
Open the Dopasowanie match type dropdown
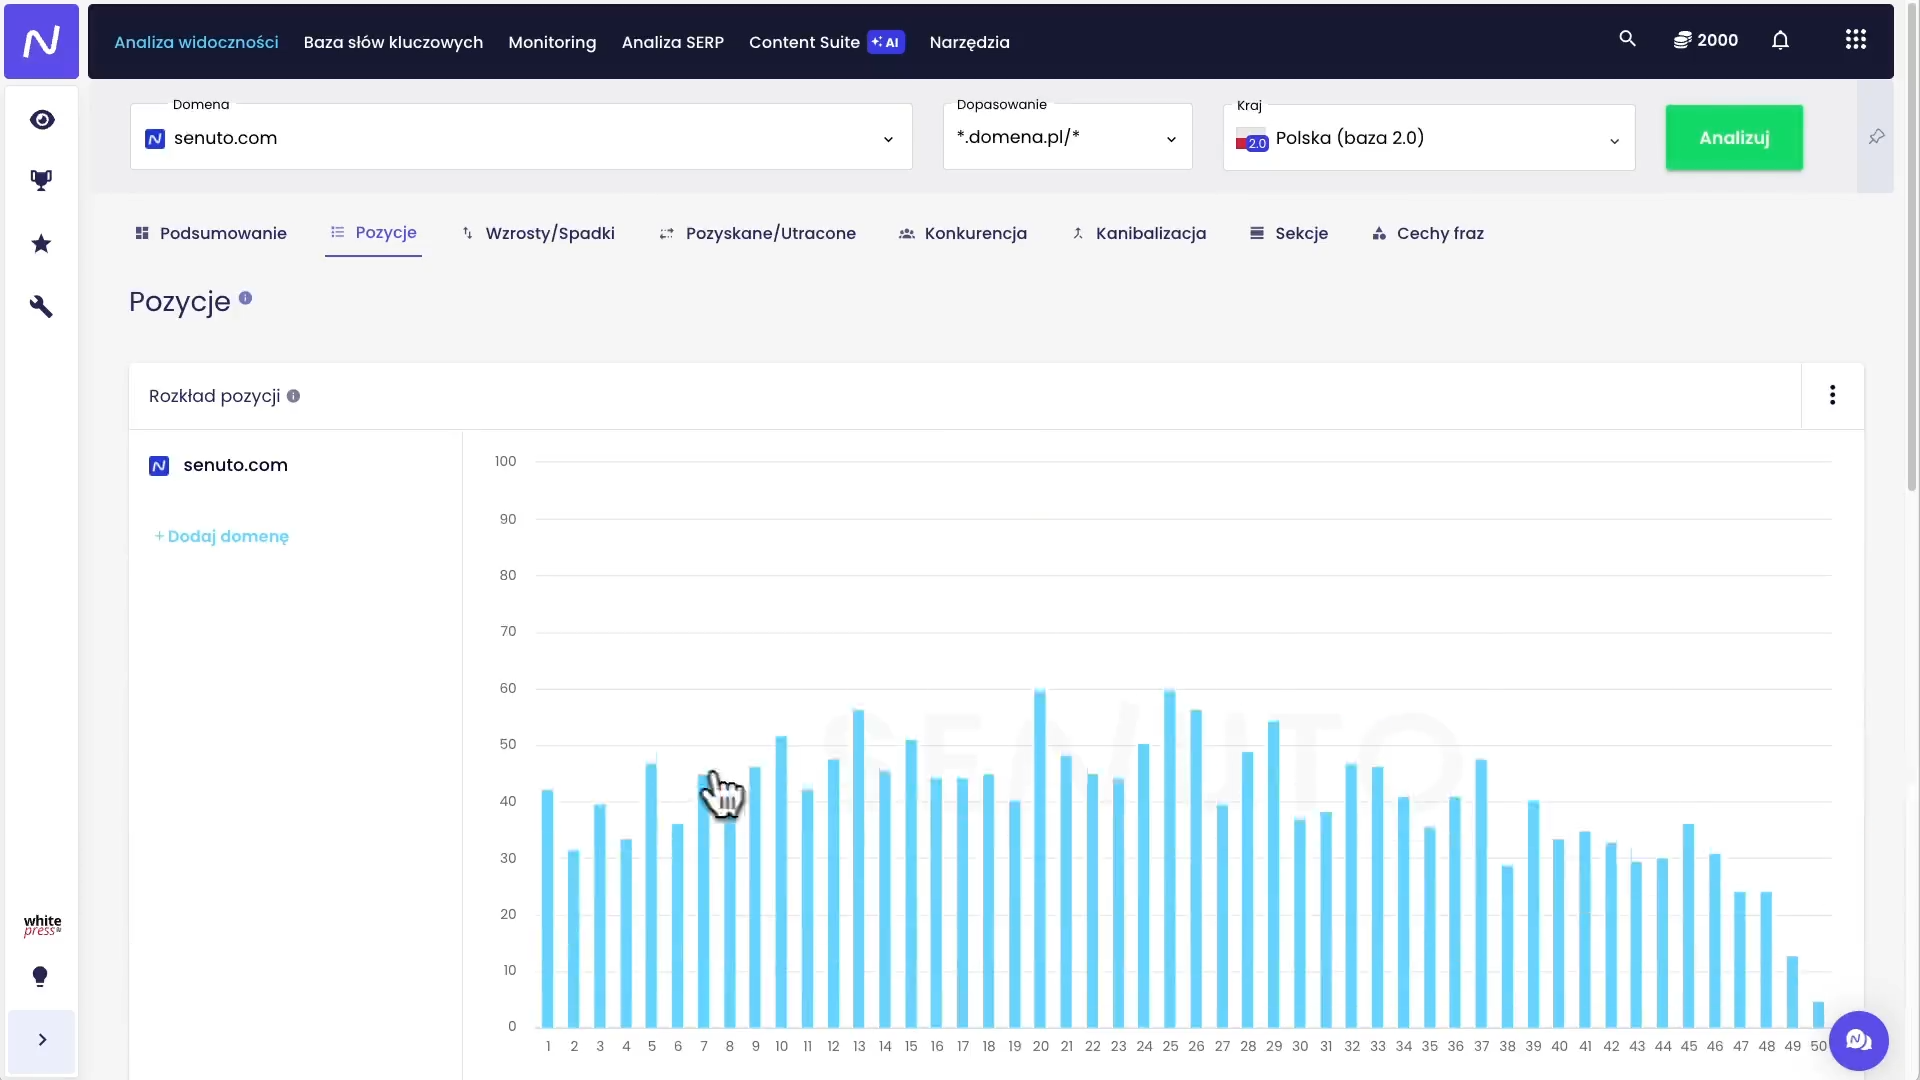click(1067, 138)
